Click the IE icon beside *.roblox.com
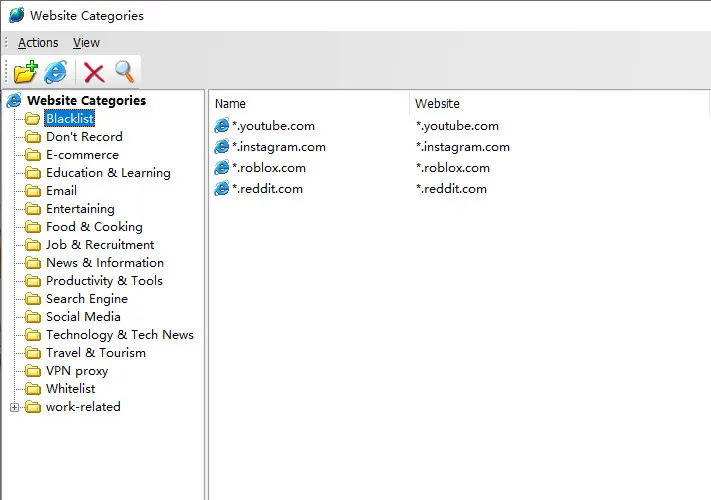711x500 pixels. click(x=221, y=168)
